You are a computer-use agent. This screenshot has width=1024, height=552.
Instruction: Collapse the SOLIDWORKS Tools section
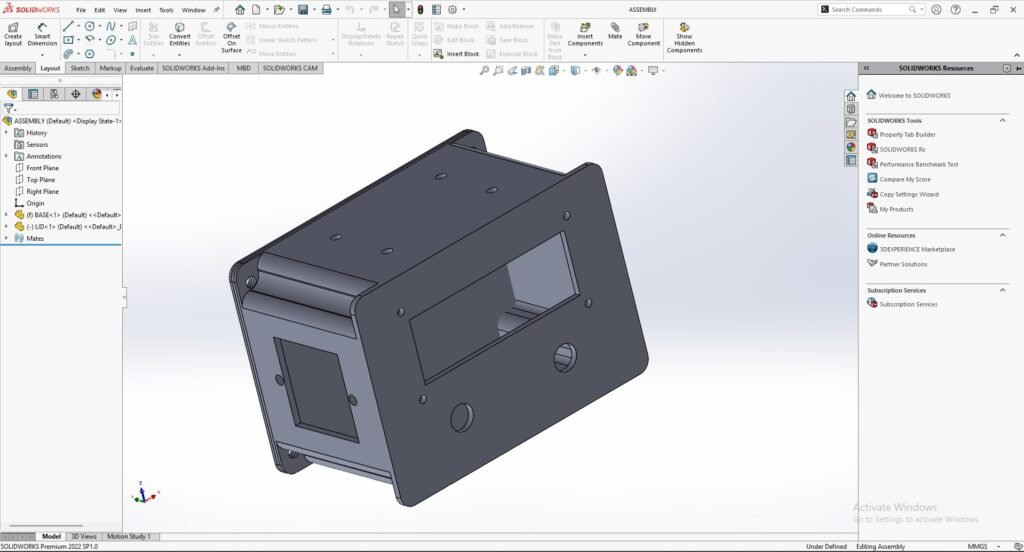click(x=1003, y=120)
